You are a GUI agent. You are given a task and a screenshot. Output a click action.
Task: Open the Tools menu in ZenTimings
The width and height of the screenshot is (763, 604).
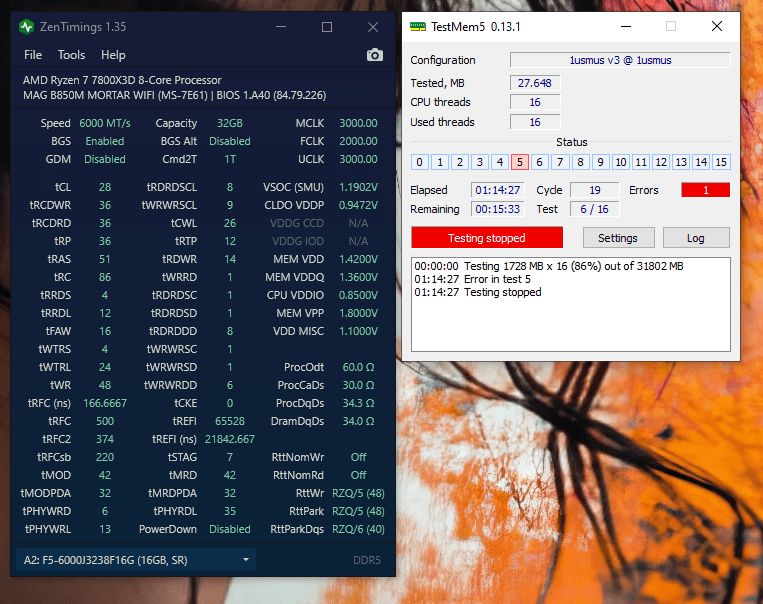pyautogui.click(x=72, y=55)
